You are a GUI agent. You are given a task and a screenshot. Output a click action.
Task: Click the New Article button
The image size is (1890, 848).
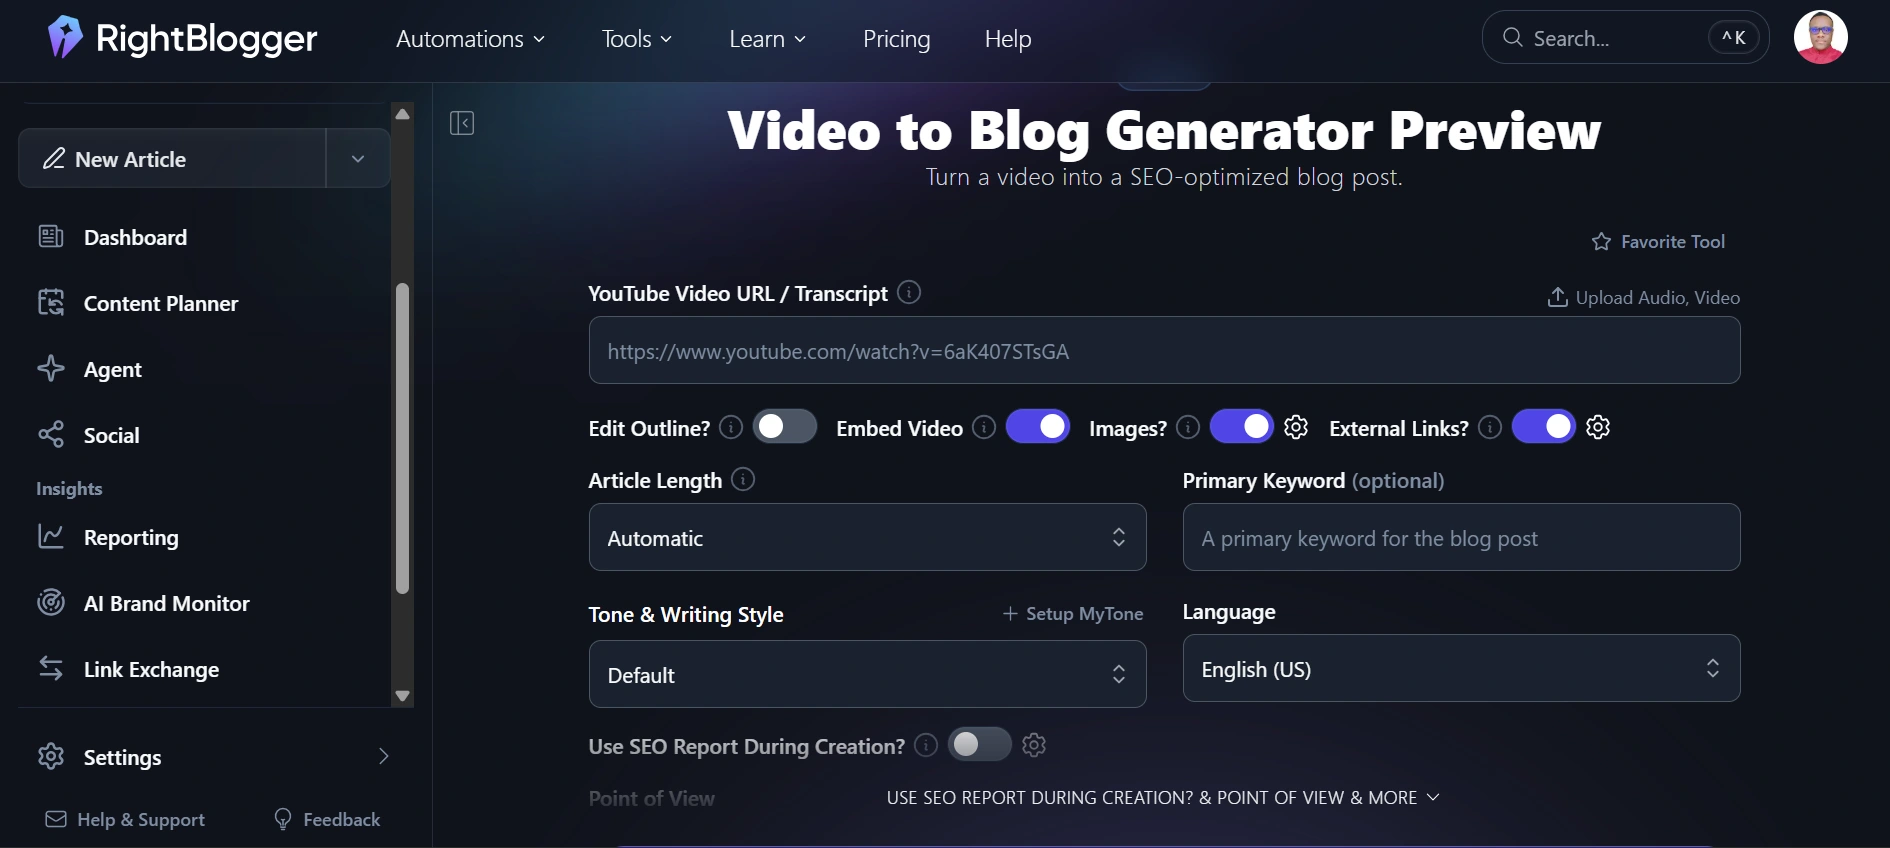click(172, 158)
